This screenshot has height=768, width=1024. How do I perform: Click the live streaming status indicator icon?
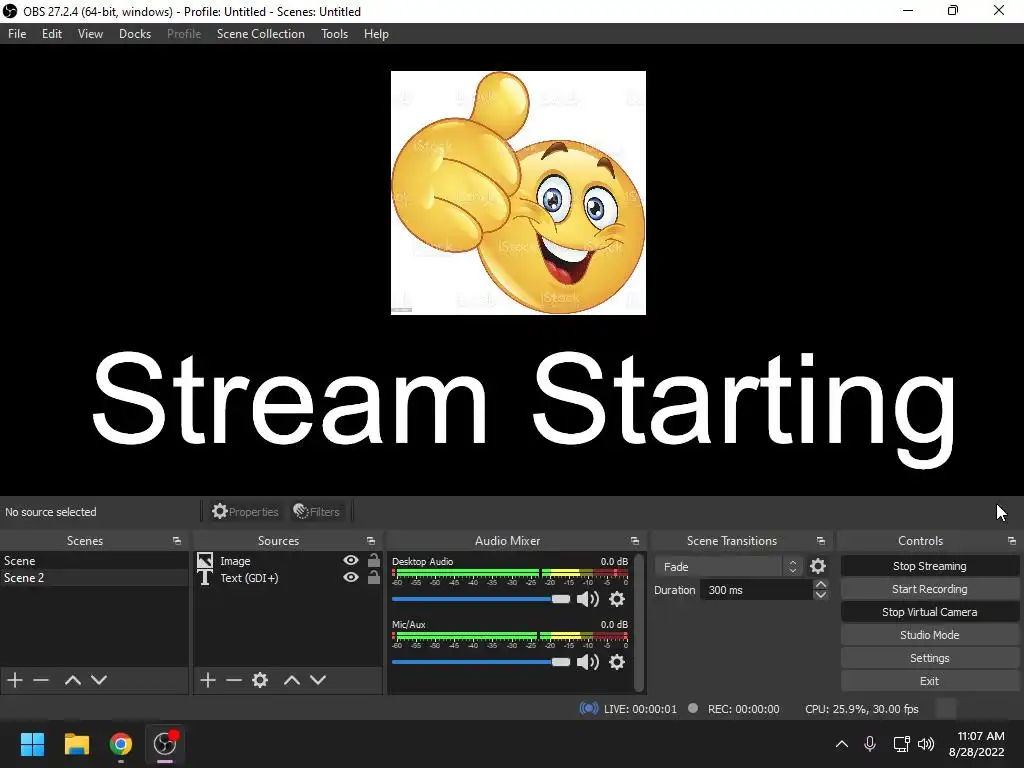[588, 709]
